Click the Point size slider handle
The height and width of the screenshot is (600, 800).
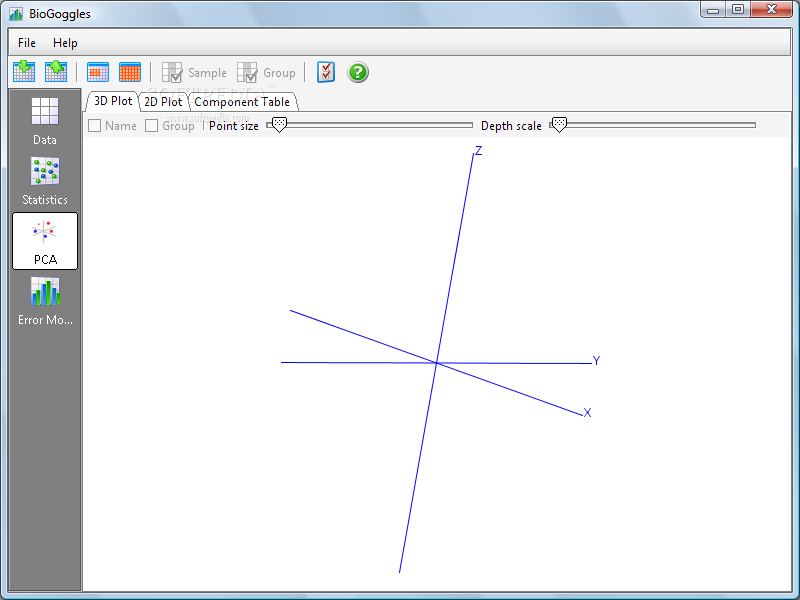click(x=279, y=124)
